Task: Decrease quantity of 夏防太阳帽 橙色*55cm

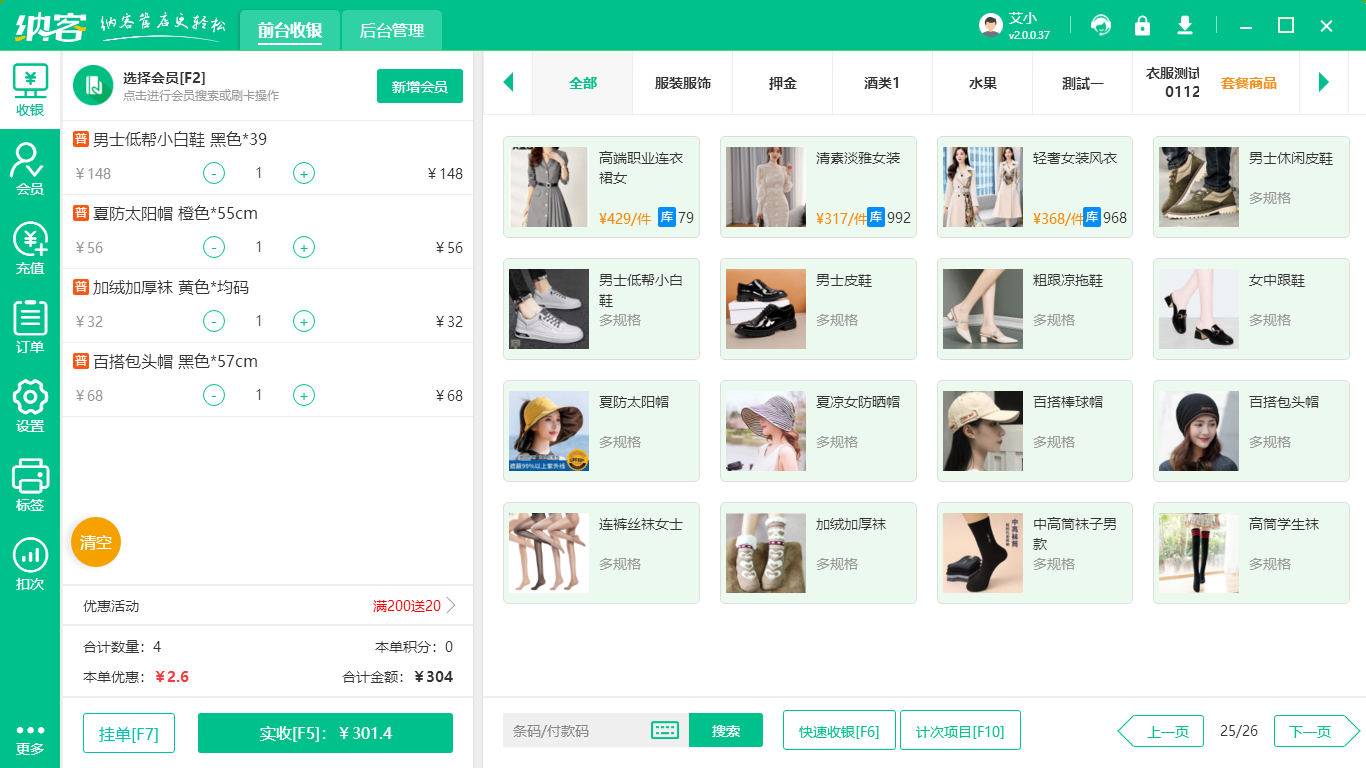Action: coord(214,247)
